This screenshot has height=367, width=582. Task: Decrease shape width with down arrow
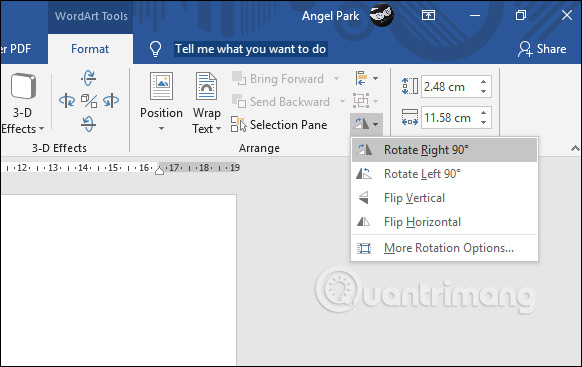click(x=483, y=122)
